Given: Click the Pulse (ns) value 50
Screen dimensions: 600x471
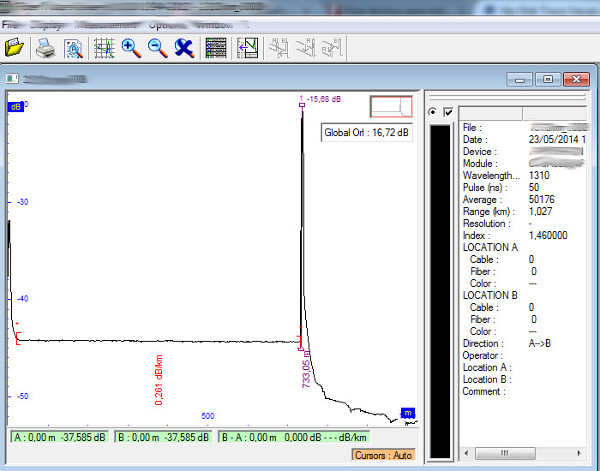Looking at the screenshot, I should [534, 187].
